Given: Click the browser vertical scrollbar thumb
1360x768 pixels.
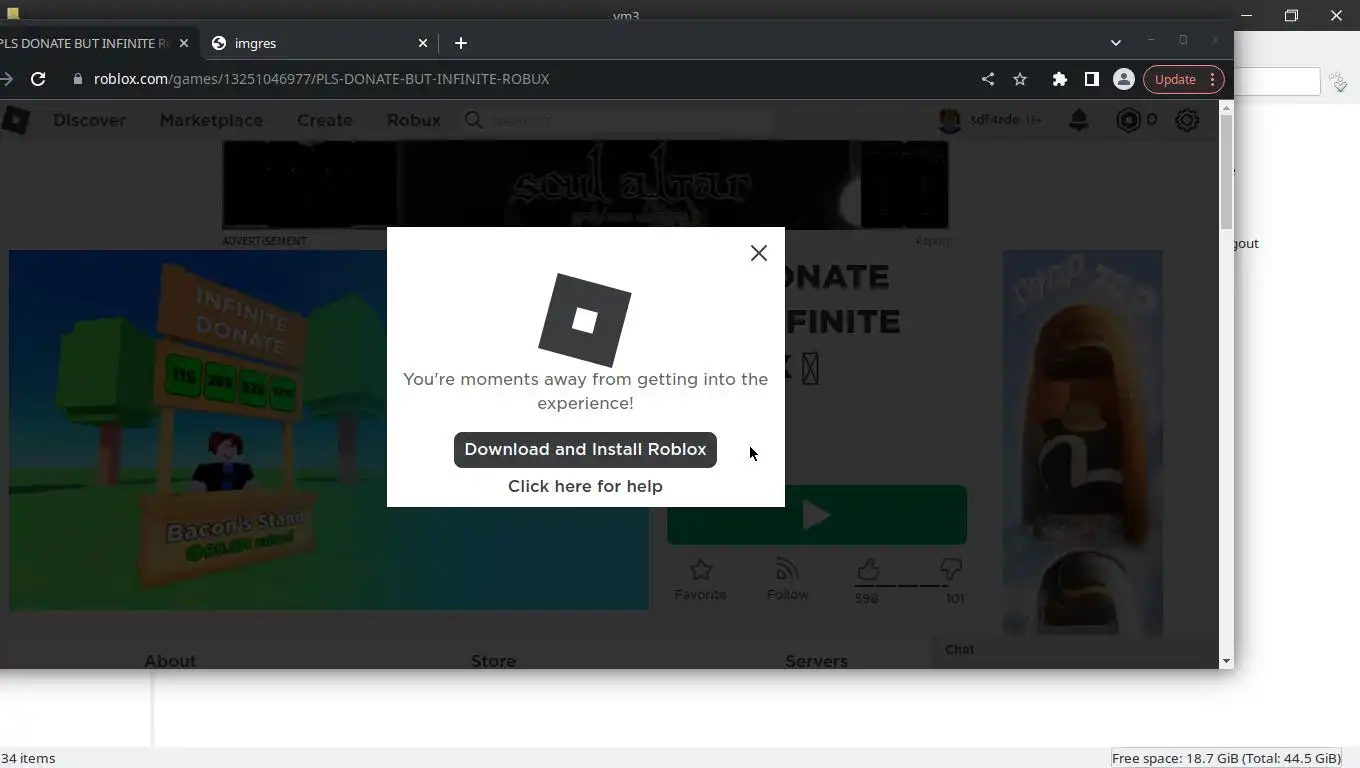Looking at the screenshot, I should (x=1226, y=173).
